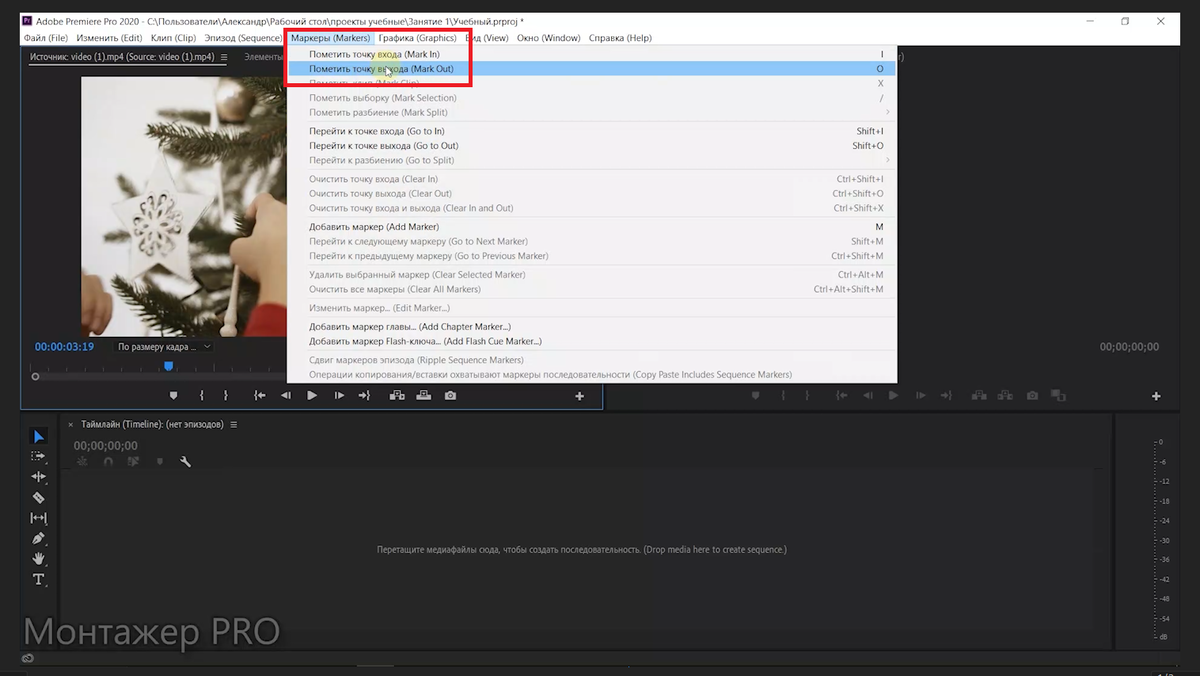Select the Slip tool
This screenshot has height=676, width=1200.
(x=39, y=518)
